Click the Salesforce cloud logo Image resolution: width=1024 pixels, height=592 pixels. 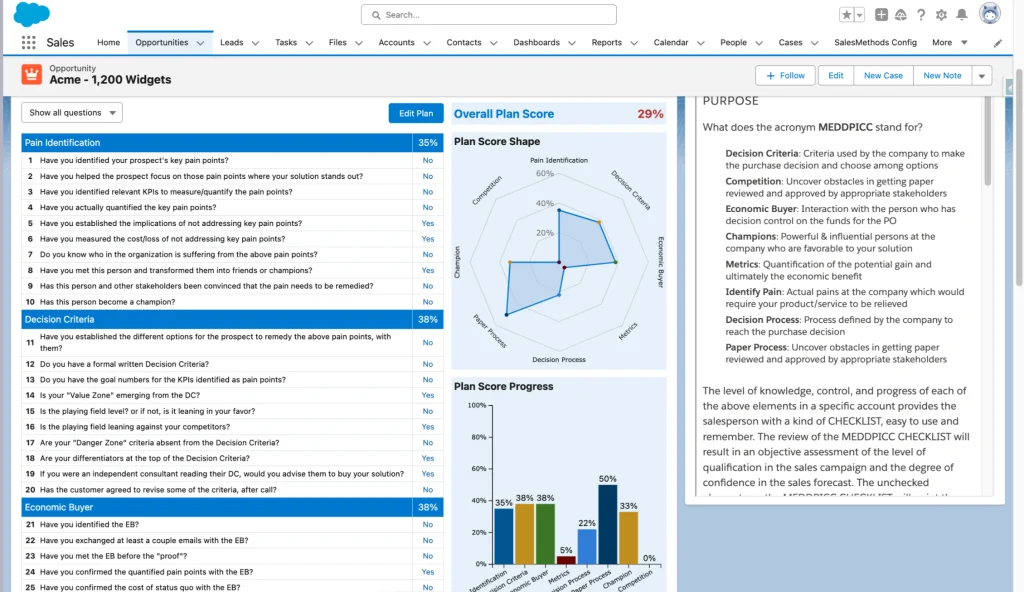pos(31,15)
